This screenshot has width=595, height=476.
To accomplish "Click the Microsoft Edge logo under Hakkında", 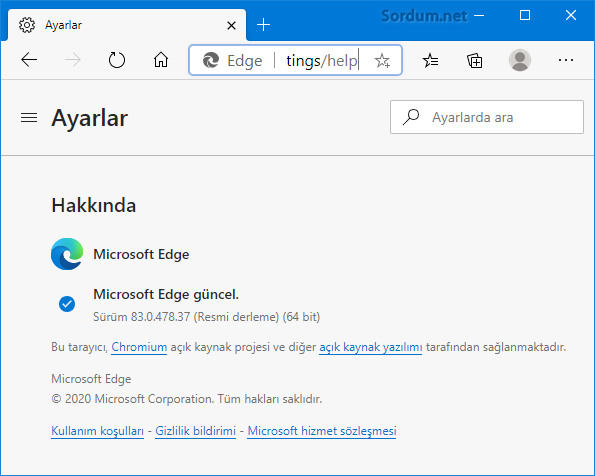I will tap(67, 254).
